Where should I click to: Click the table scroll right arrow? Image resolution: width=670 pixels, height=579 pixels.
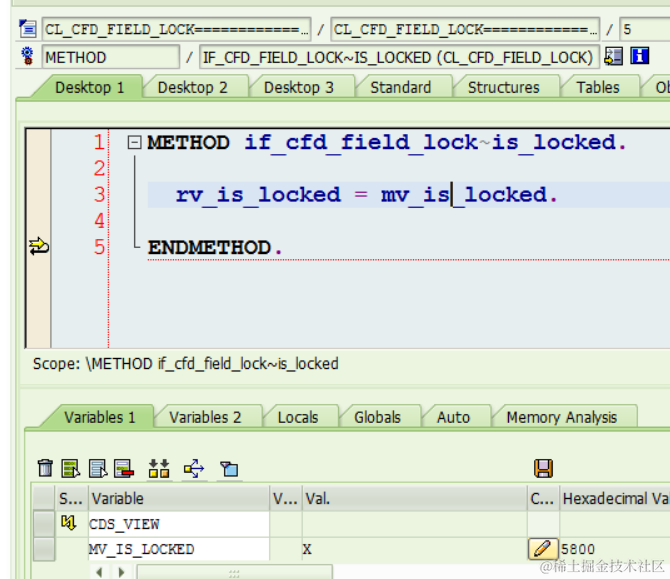pyautogui.click(x=121, y=572)
